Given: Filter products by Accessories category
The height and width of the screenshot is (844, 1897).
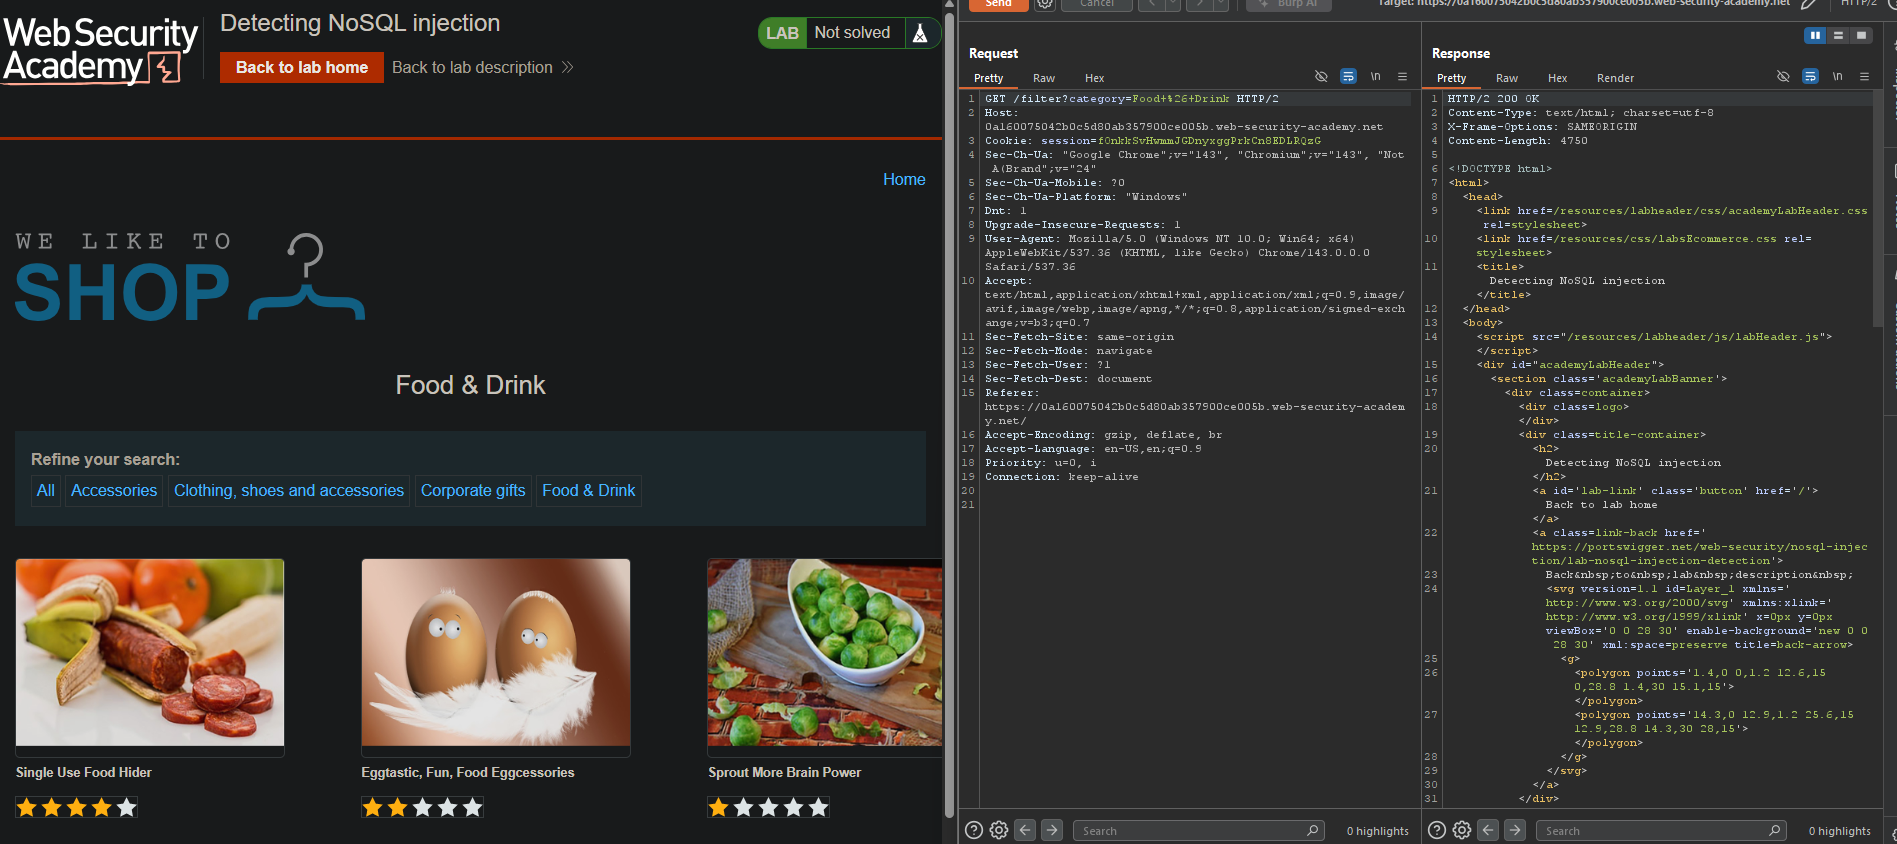Looking at the screenshot, I should coord(114,490).
